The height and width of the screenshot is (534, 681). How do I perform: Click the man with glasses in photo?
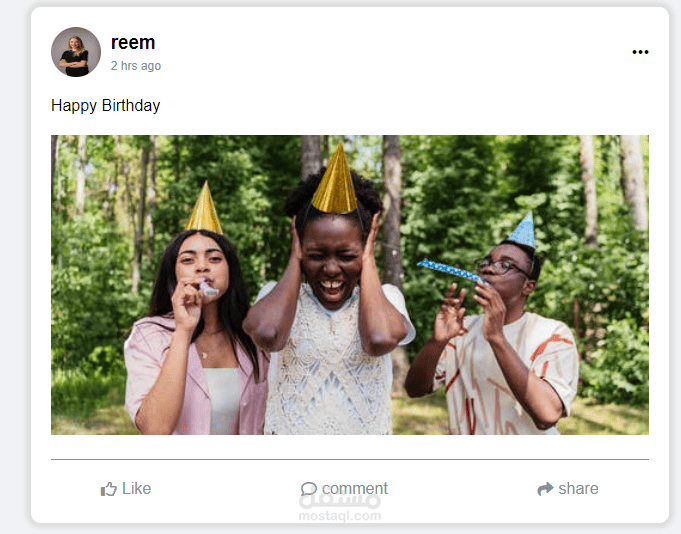[493, 339]
